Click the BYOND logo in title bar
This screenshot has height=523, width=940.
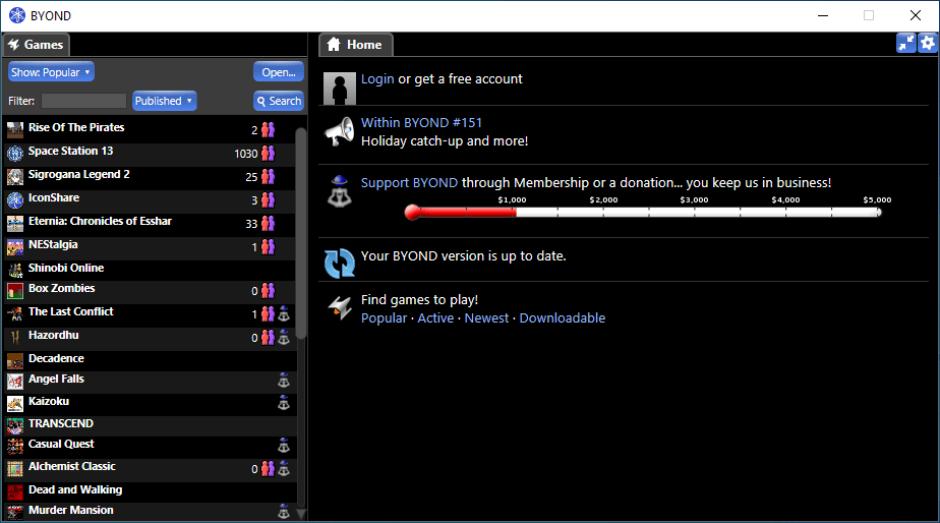17,16
